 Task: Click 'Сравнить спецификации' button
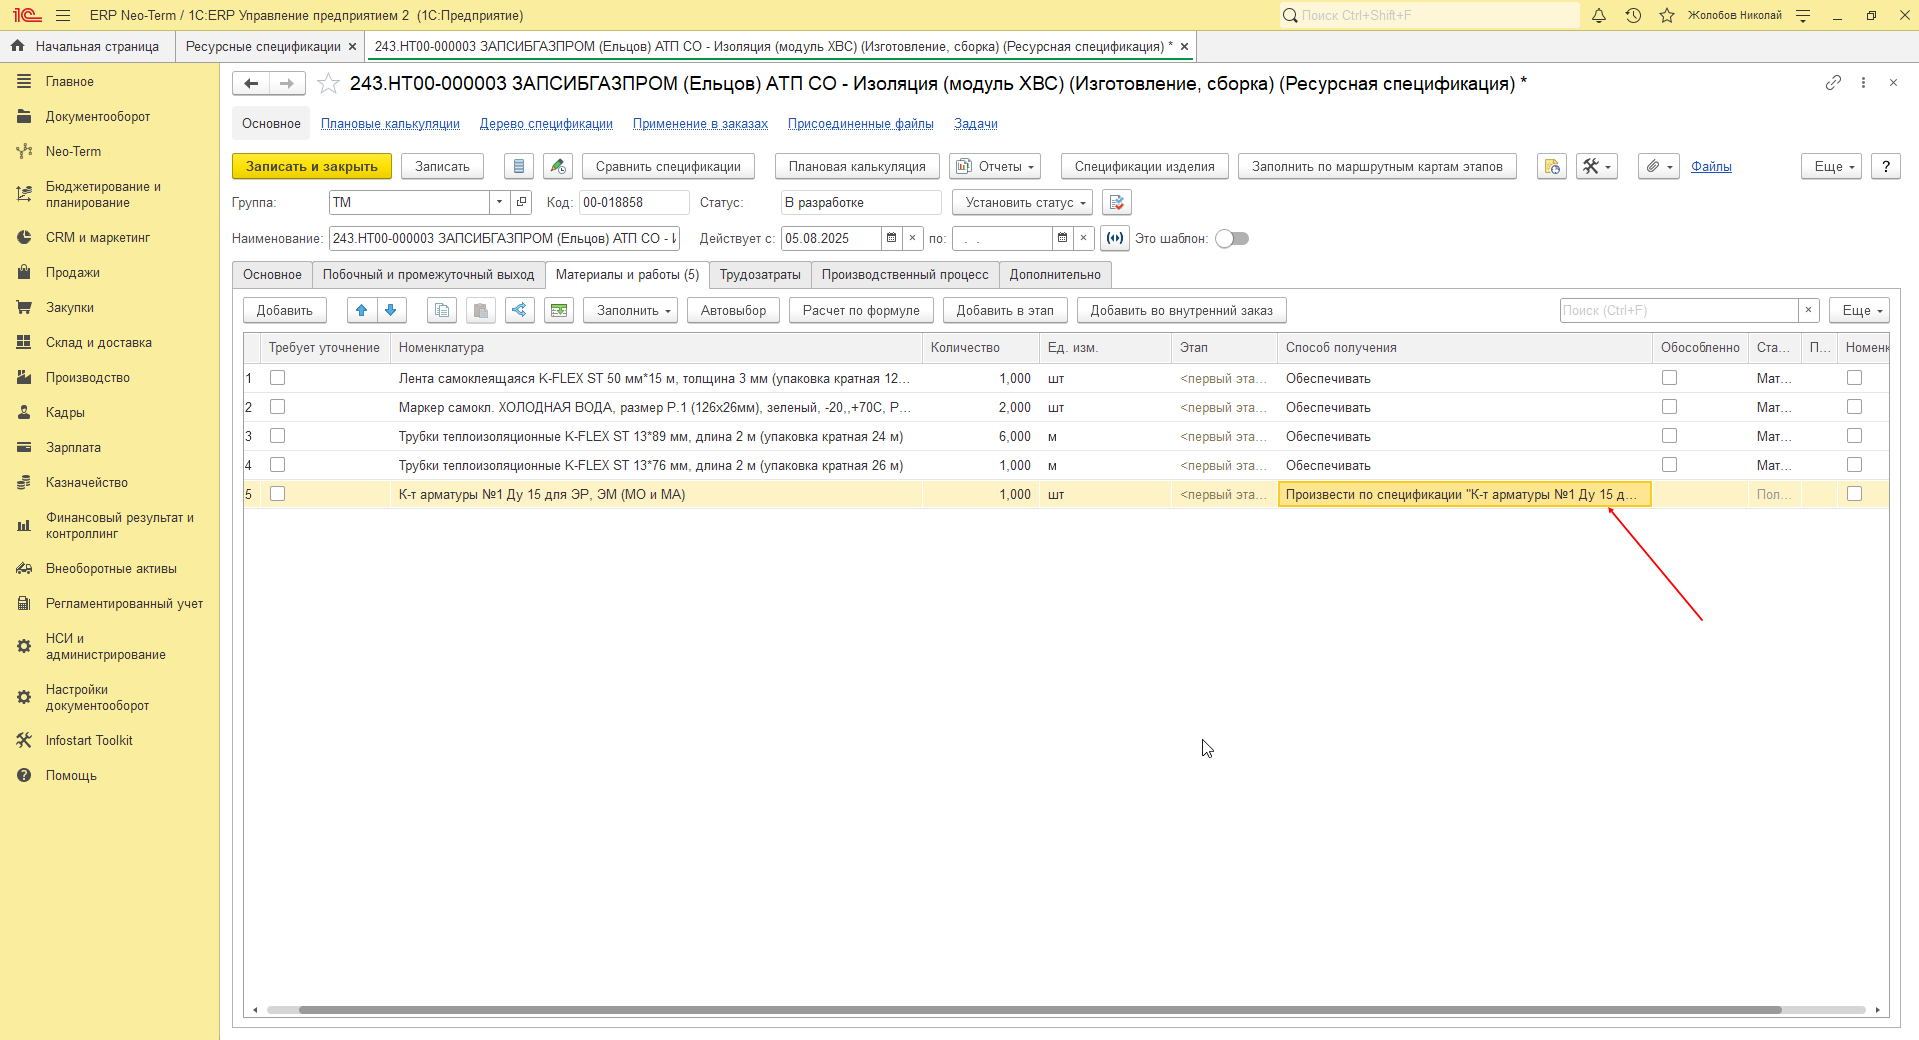[x=668, y=166]
